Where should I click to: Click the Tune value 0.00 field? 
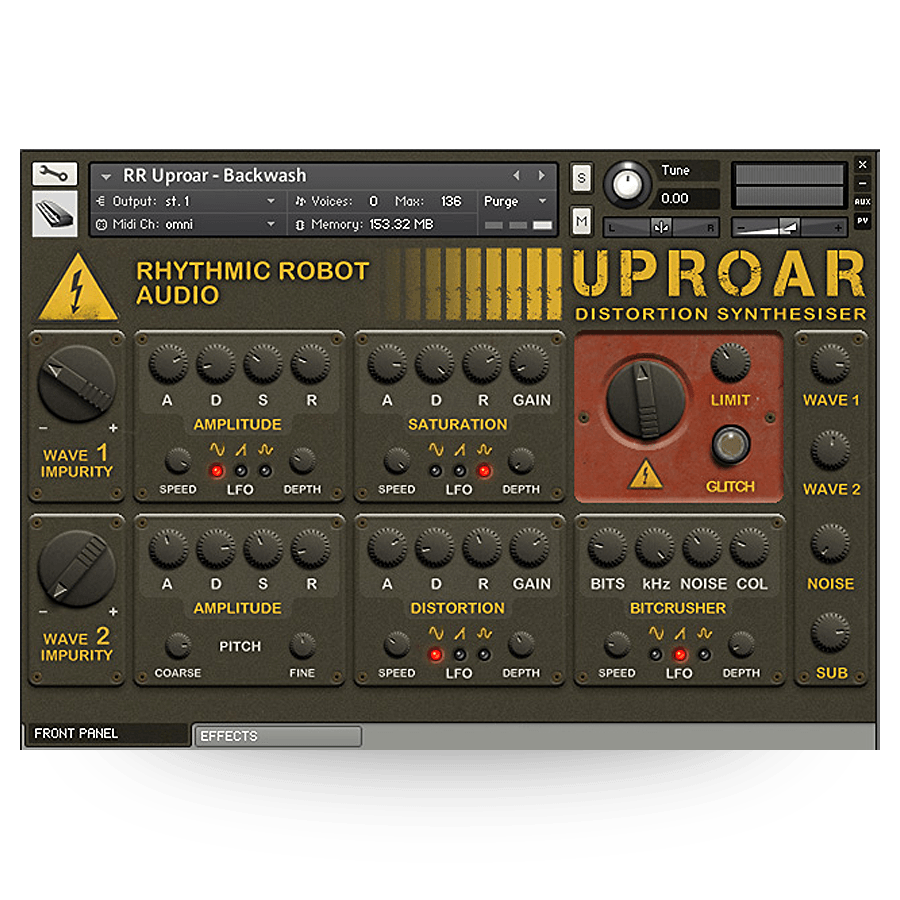coord(685,199)
